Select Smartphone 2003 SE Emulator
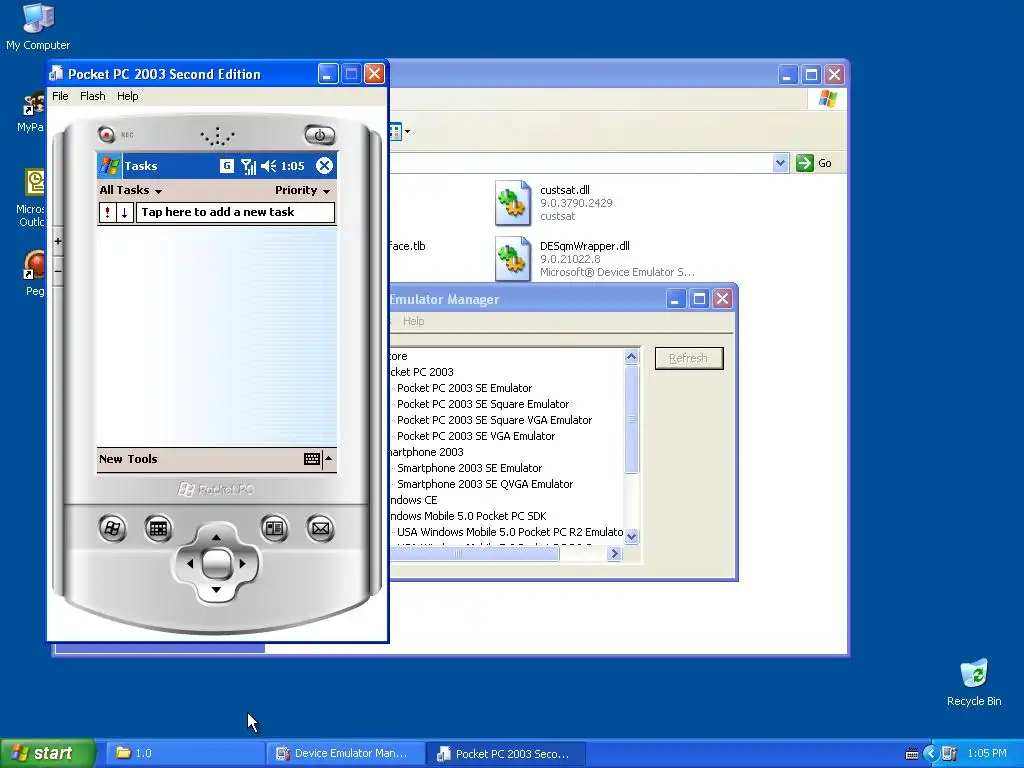 tap(470, 468)
